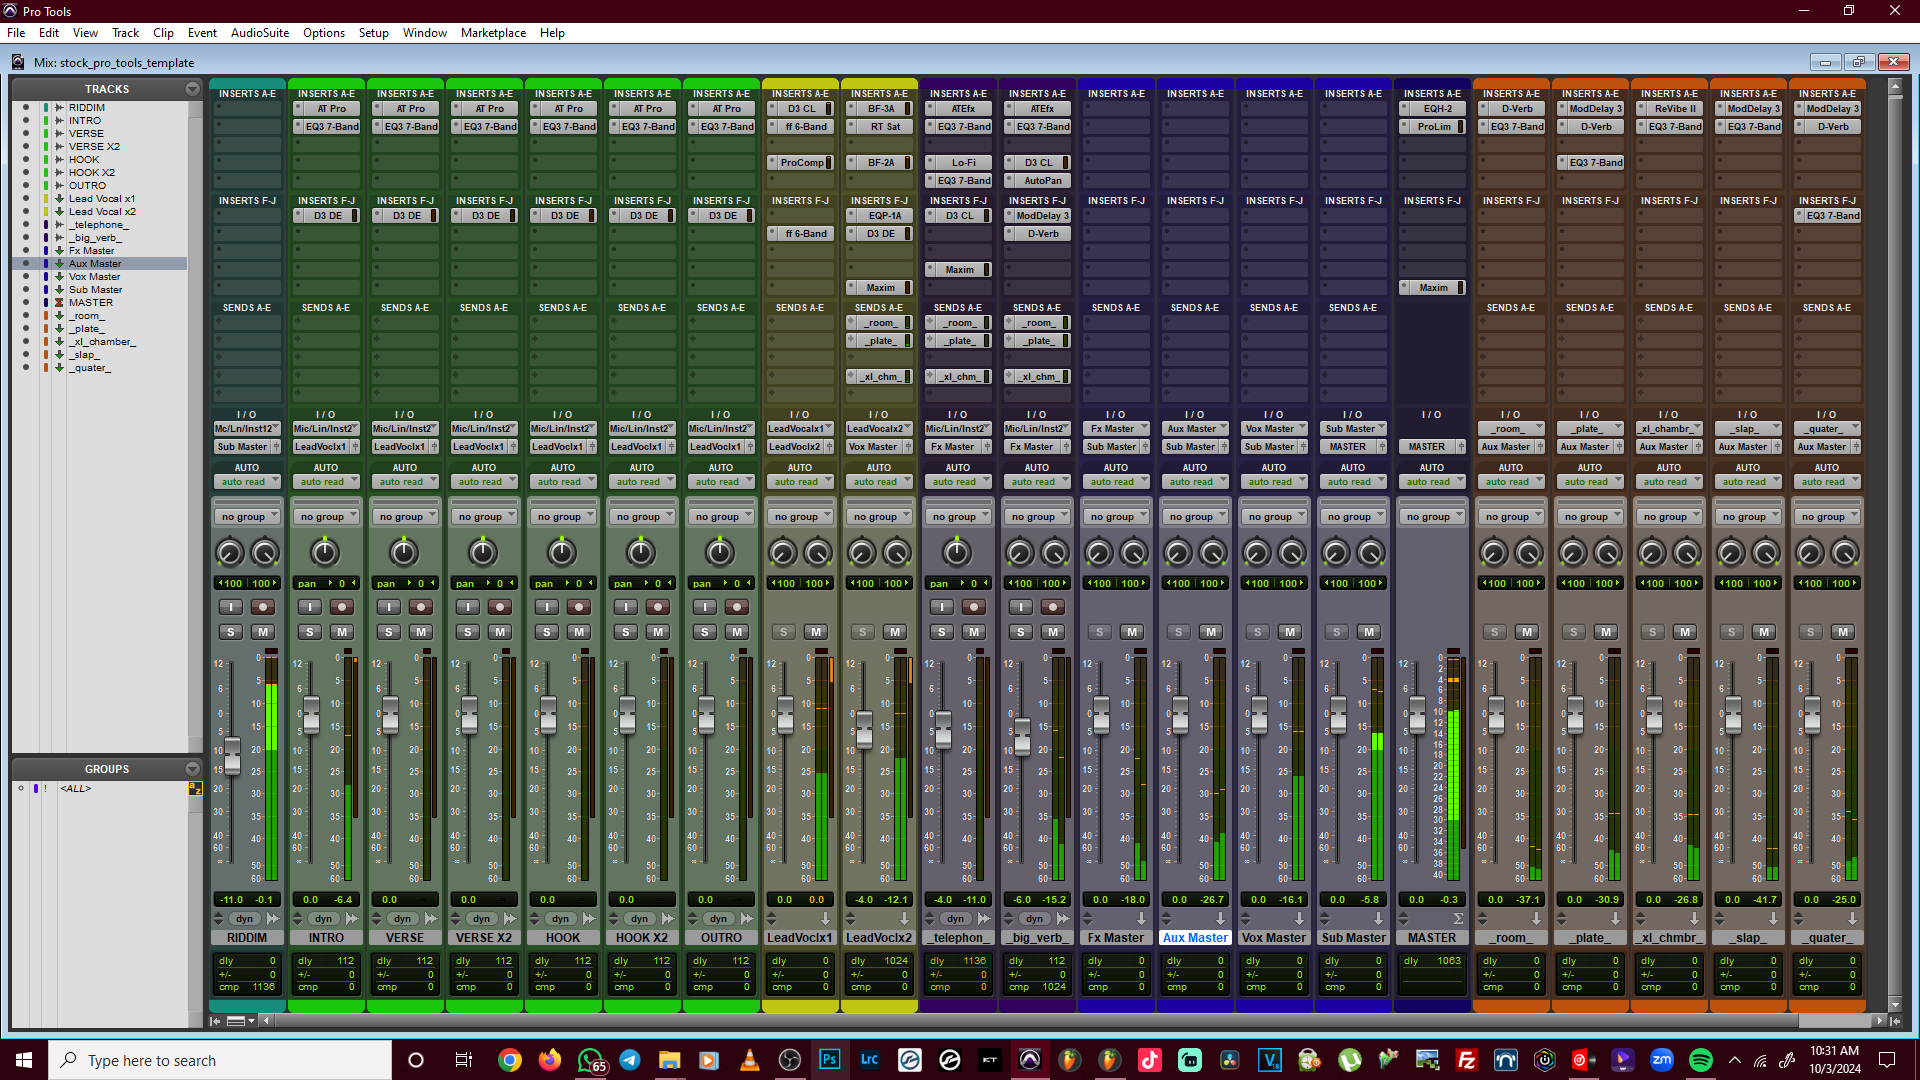Click the ProComp insert on LeadVoclx1
This screenshot has width=1920, height=1080.
pyautogui.click(x=801, y=163)
